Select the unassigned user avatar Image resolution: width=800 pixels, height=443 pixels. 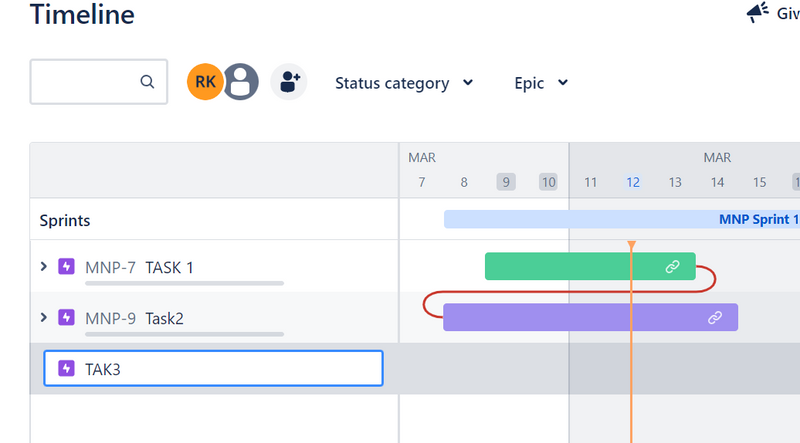point(240,82)
